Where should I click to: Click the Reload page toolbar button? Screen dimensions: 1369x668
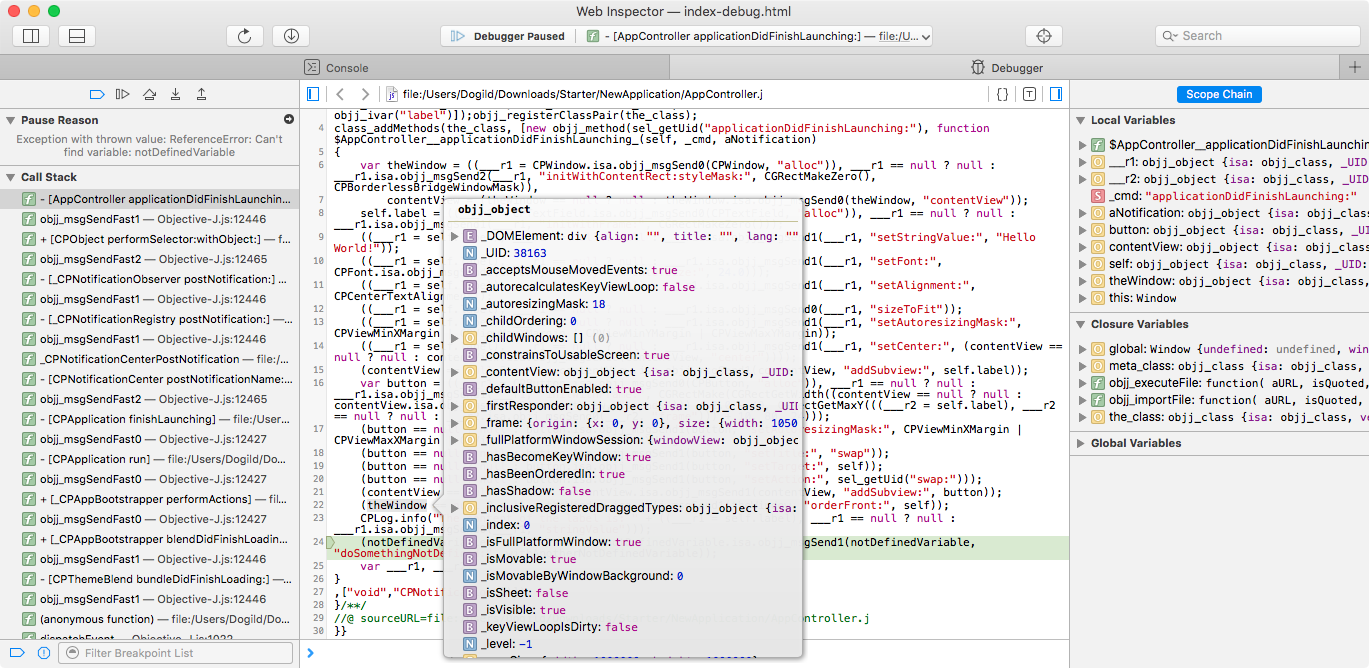click(x=244, y=36)
